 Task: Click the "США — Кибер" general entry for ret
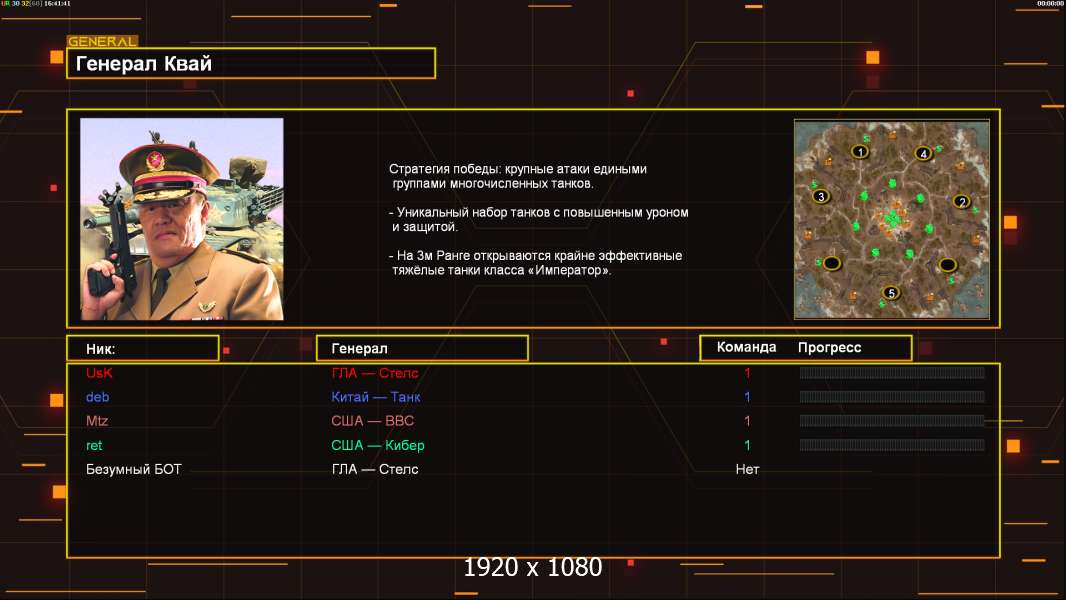coord(378,445)
